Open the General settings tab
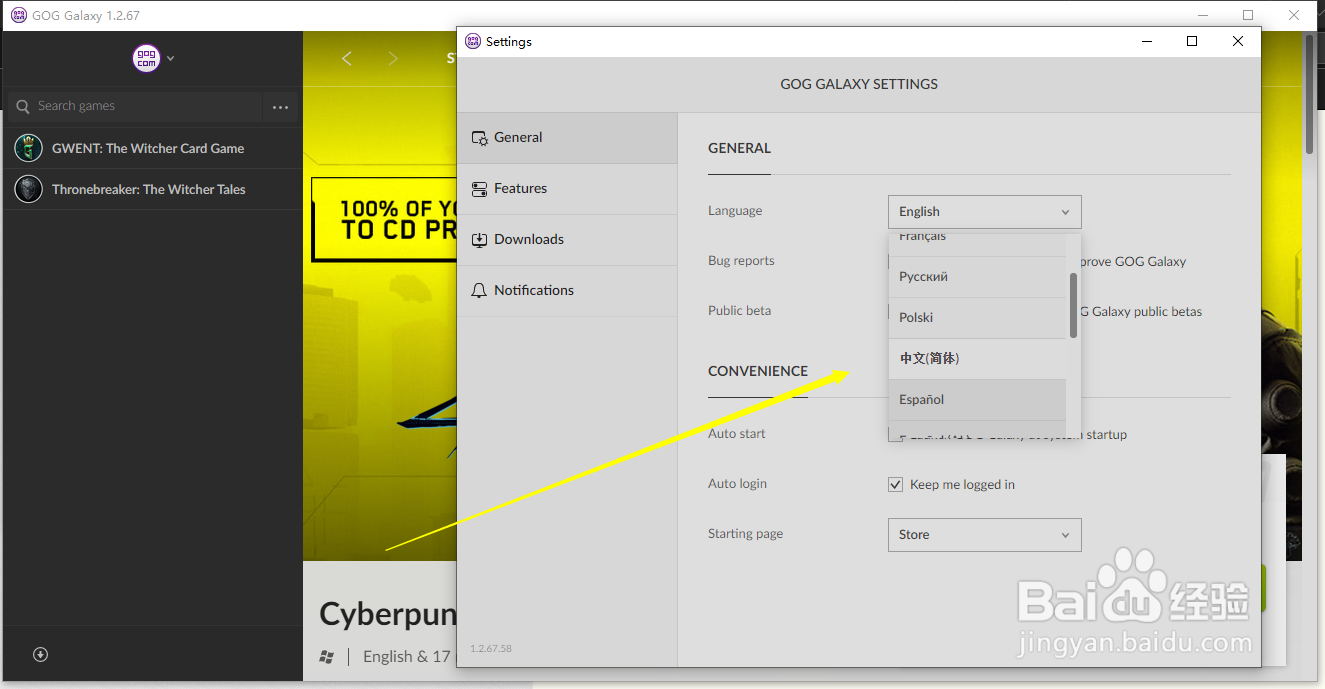The height and width of the screenshot is (689, 1325). pos(567,138)
